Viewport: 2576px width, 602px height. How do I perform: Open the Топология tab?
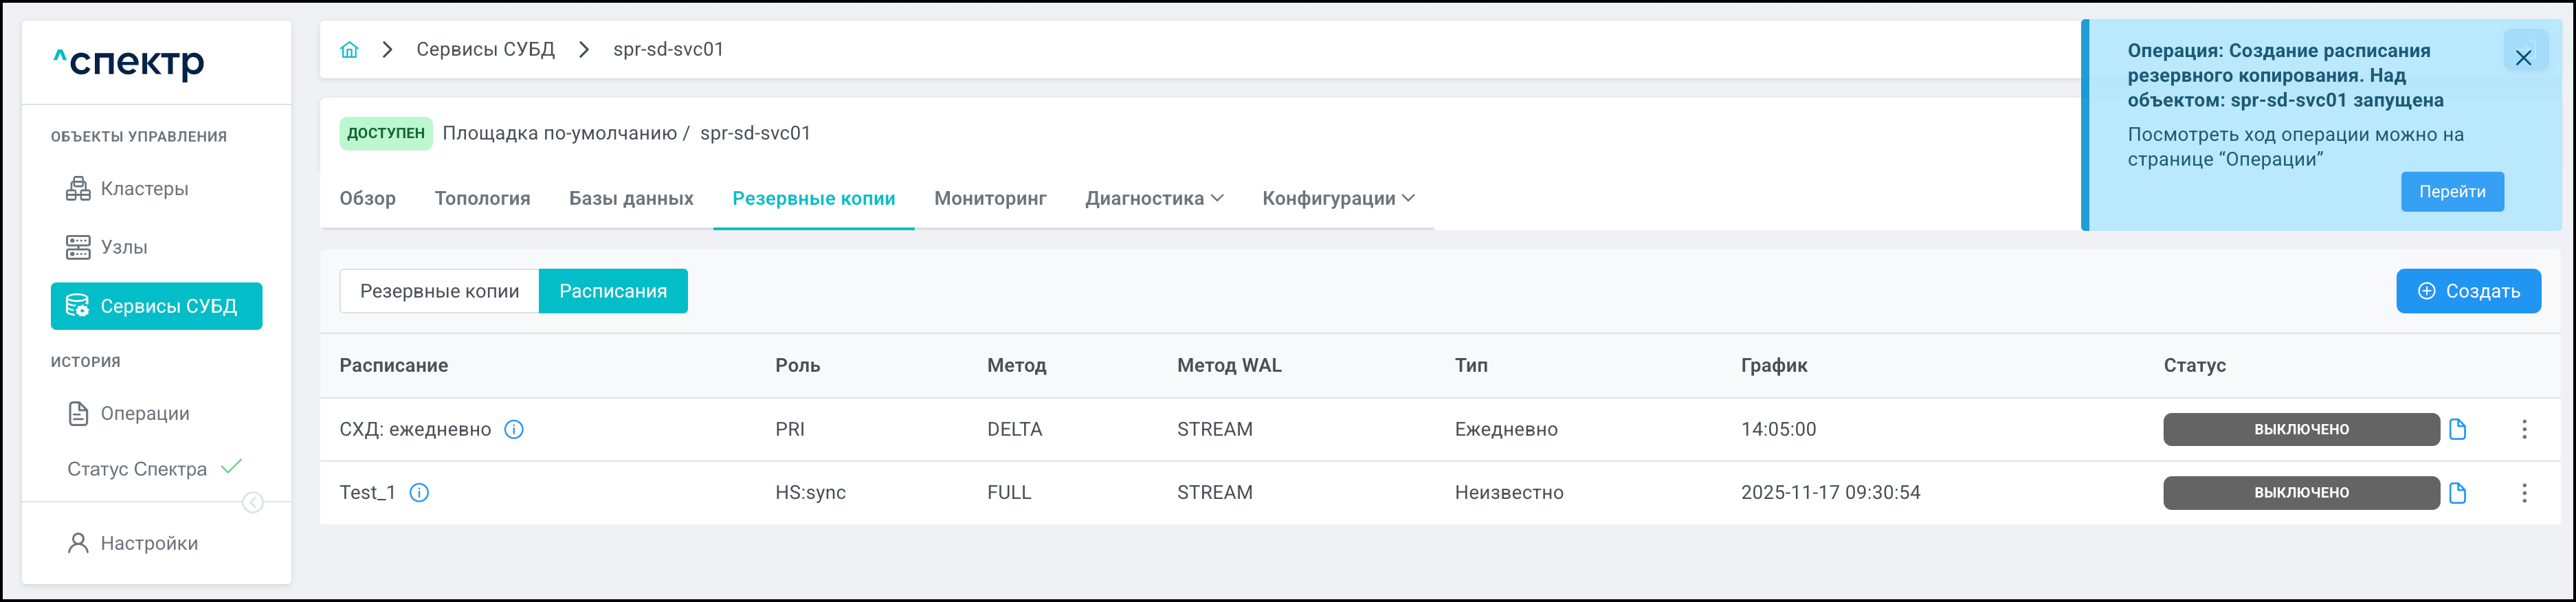pos(482,199)
